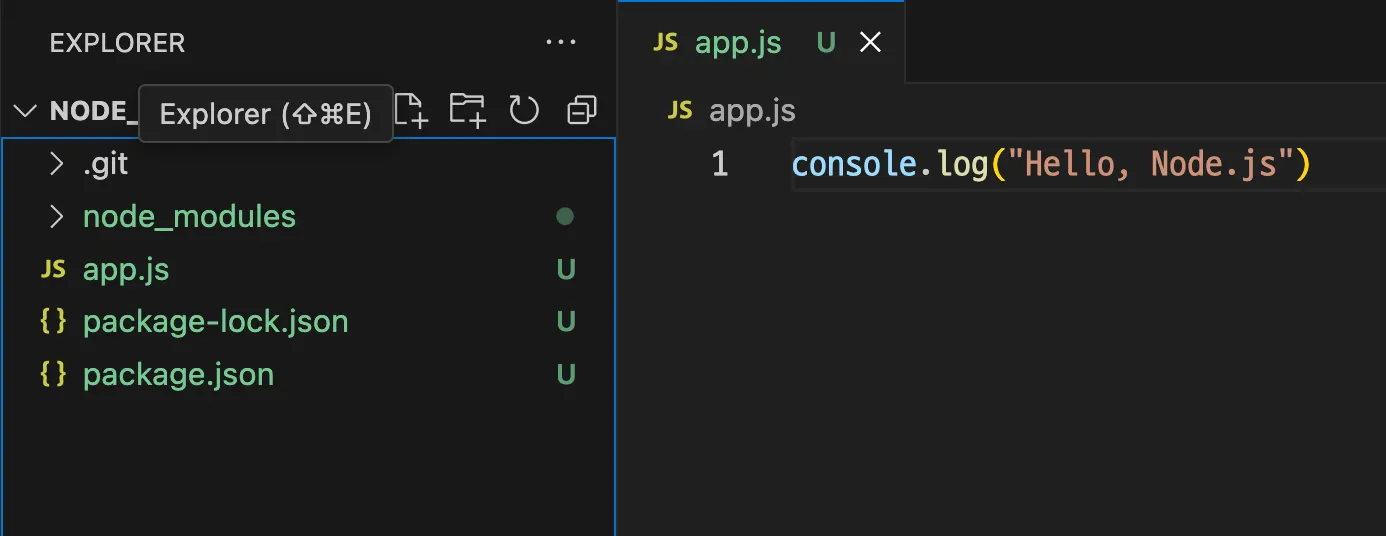Image resolution: width=1386 pixels, height=536 pixels.
Task: Click the EXPLORER panel title
Action: (x=117, y=43)
